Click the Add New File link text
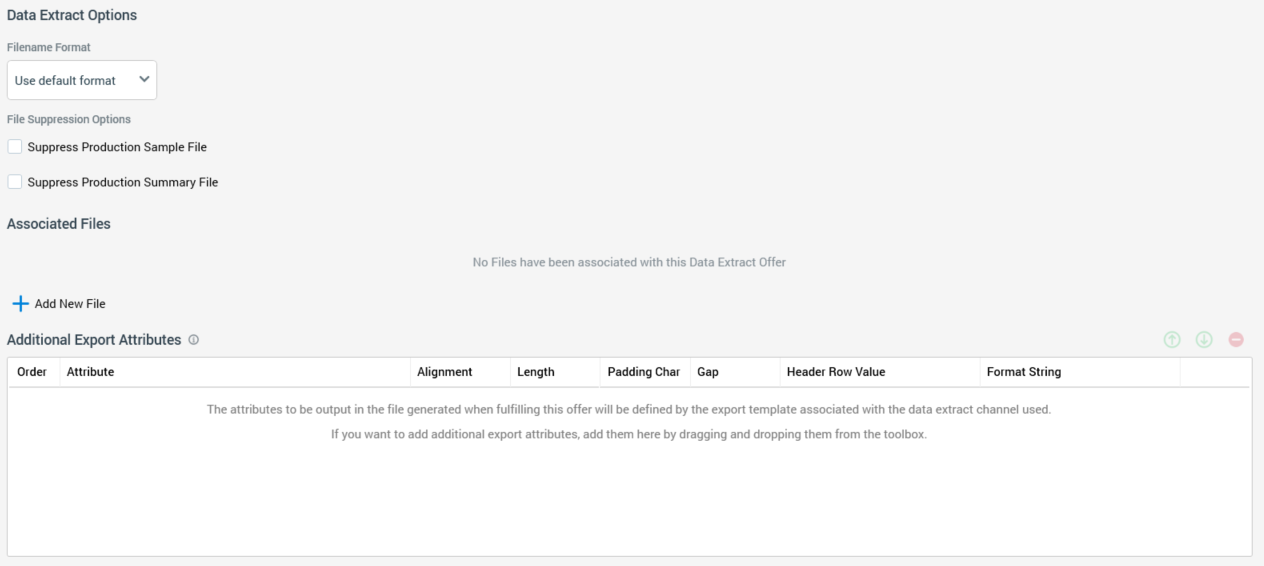1264x566 pixels. pos(70,304)
